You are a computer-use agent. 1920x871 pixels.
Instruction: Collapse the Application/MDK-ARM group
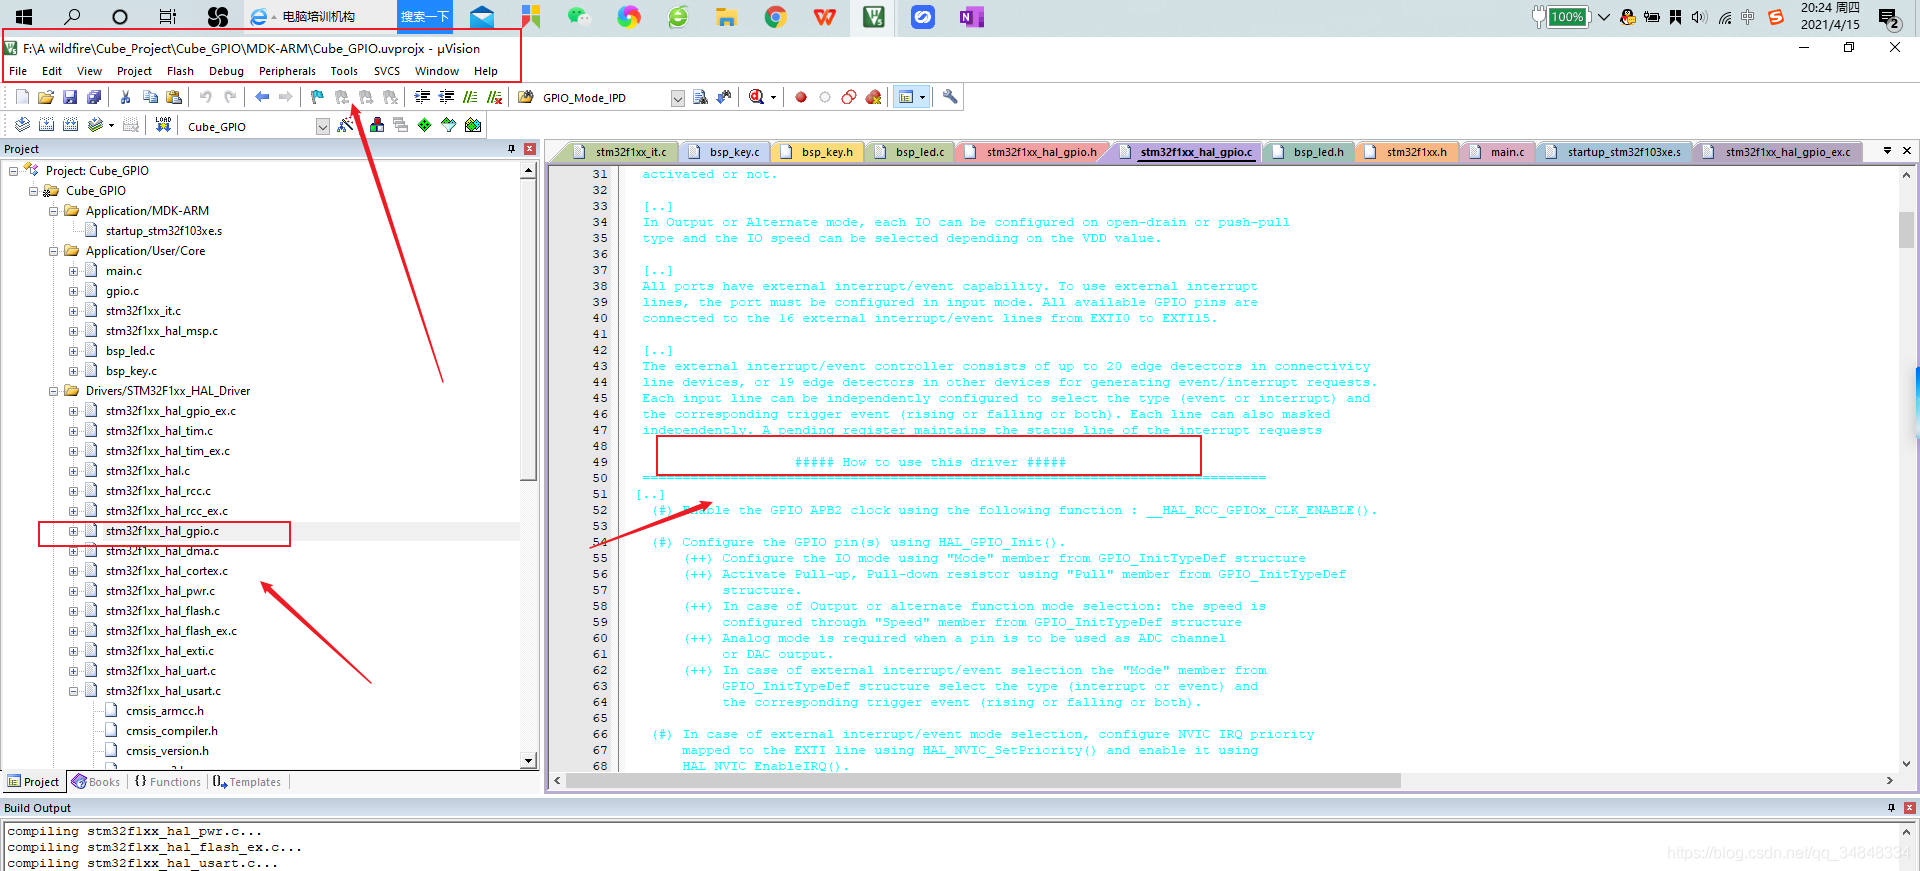tap(54, 211)
